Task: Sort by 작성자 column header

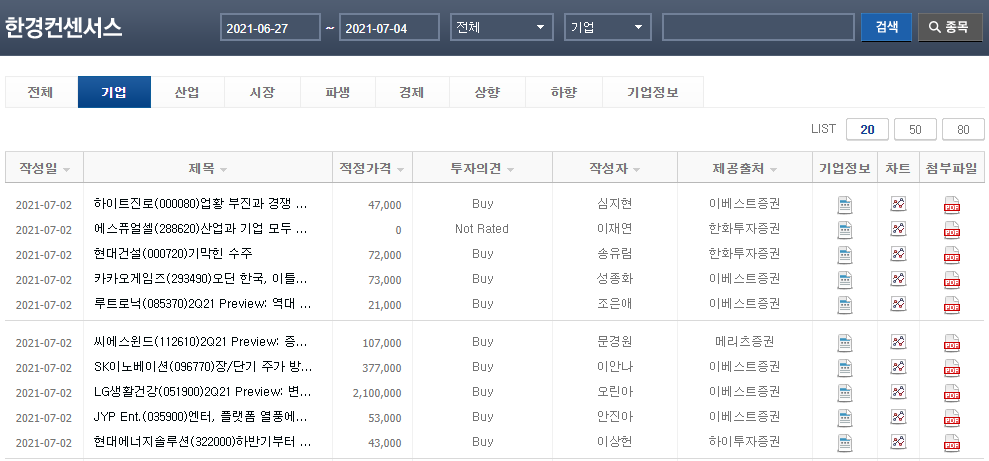Action: coord(615,168)
